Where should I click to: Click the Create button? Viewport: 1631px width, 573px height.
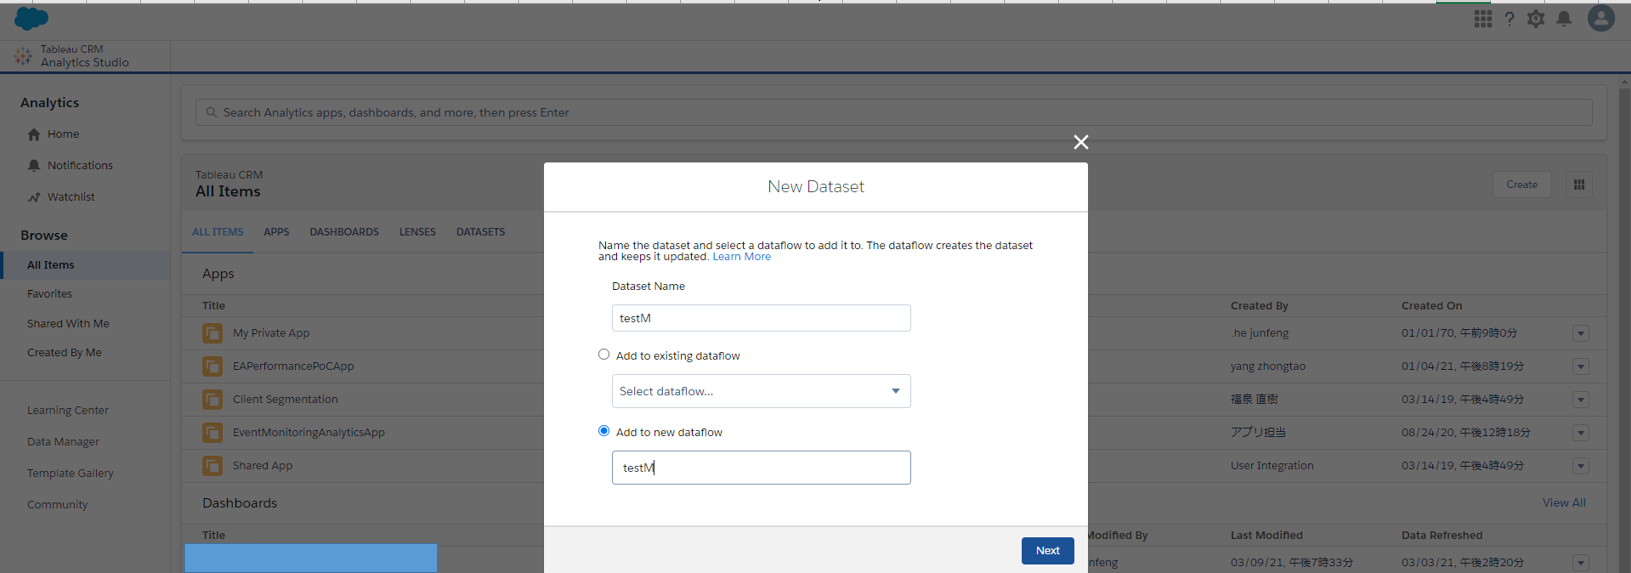click(1522, 184)
